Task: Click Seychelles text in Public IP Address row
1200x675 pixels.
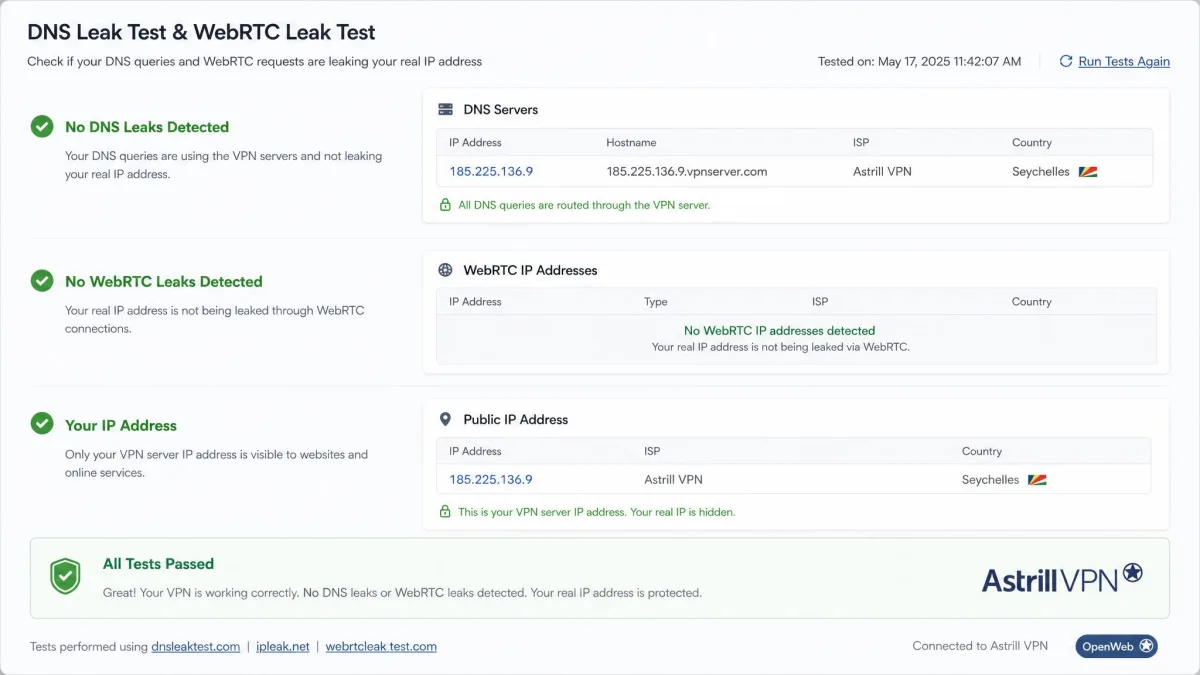Action: [x=991, y=480]
